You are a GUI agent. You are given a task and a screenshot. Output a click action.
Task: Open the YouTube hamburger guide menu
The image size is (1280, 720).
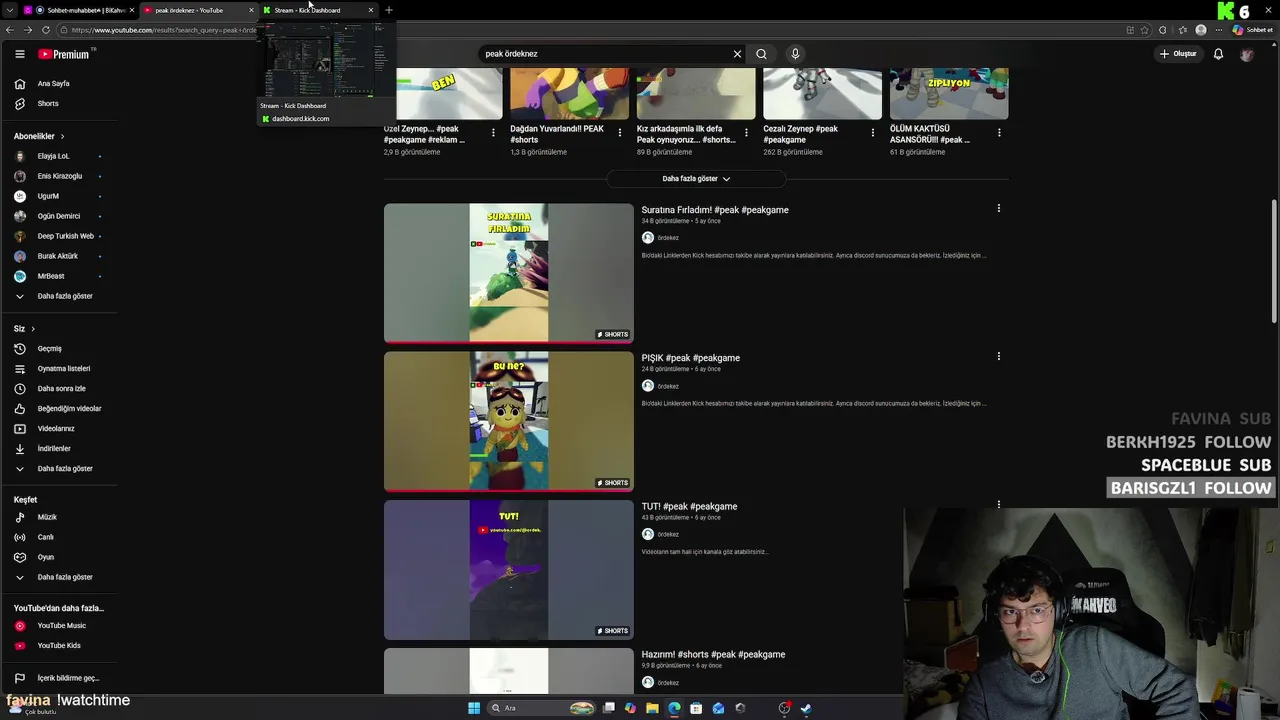coord(19,54)
